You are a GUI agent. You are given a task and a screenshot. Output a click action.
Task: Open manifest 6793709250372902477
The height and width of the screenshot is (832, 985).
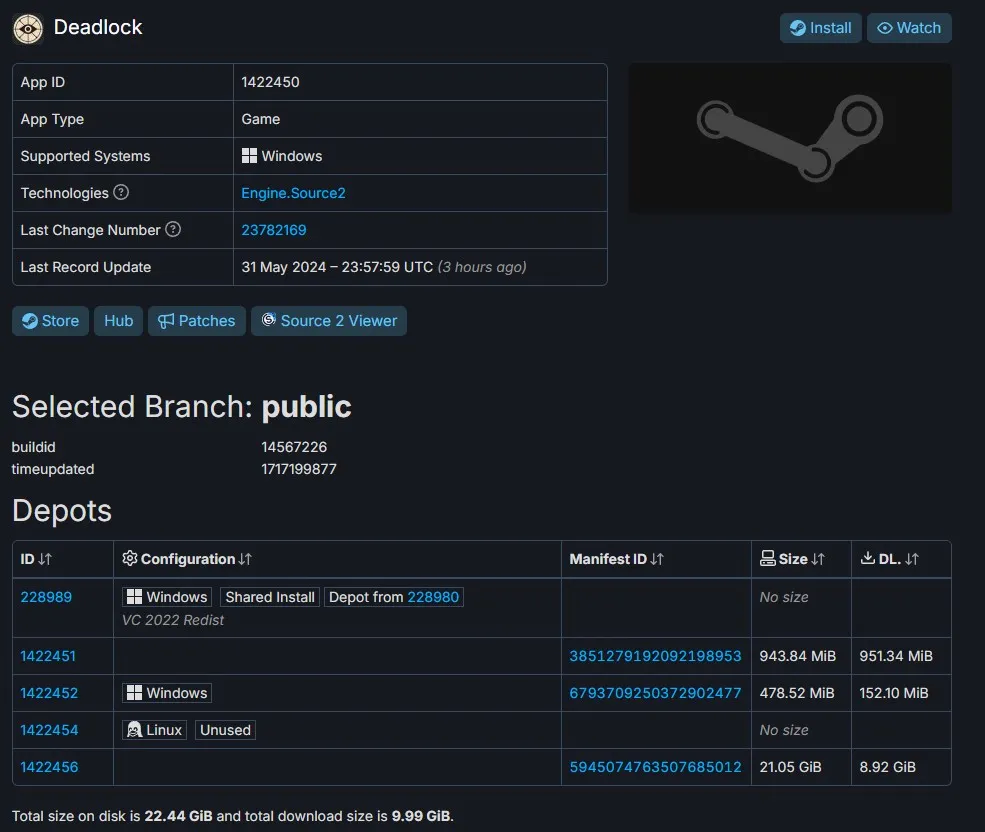click(x=655, y=693)
